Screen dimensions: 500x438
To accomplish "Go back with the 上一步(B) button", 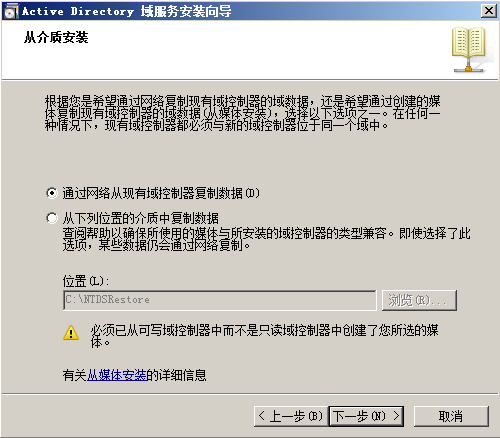I will pyautogui.click(x=291, y=416).
